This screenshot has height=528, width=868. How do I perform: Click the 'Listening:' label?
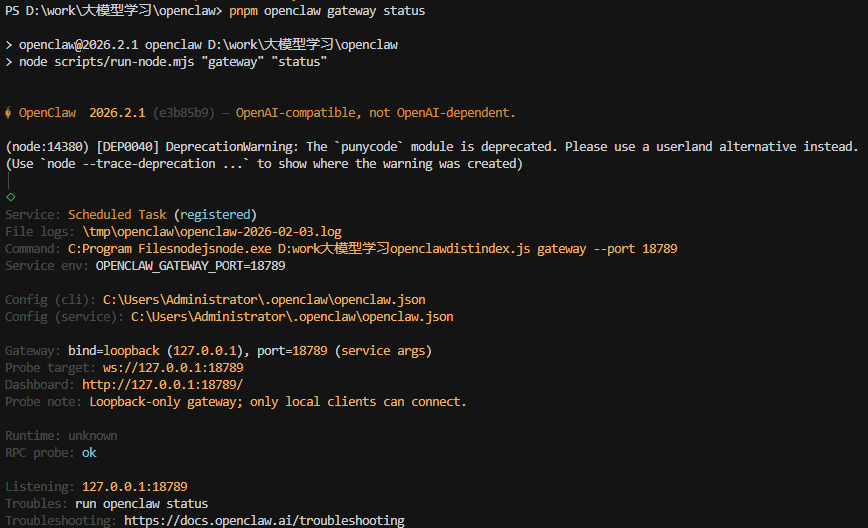pos(40,486)
